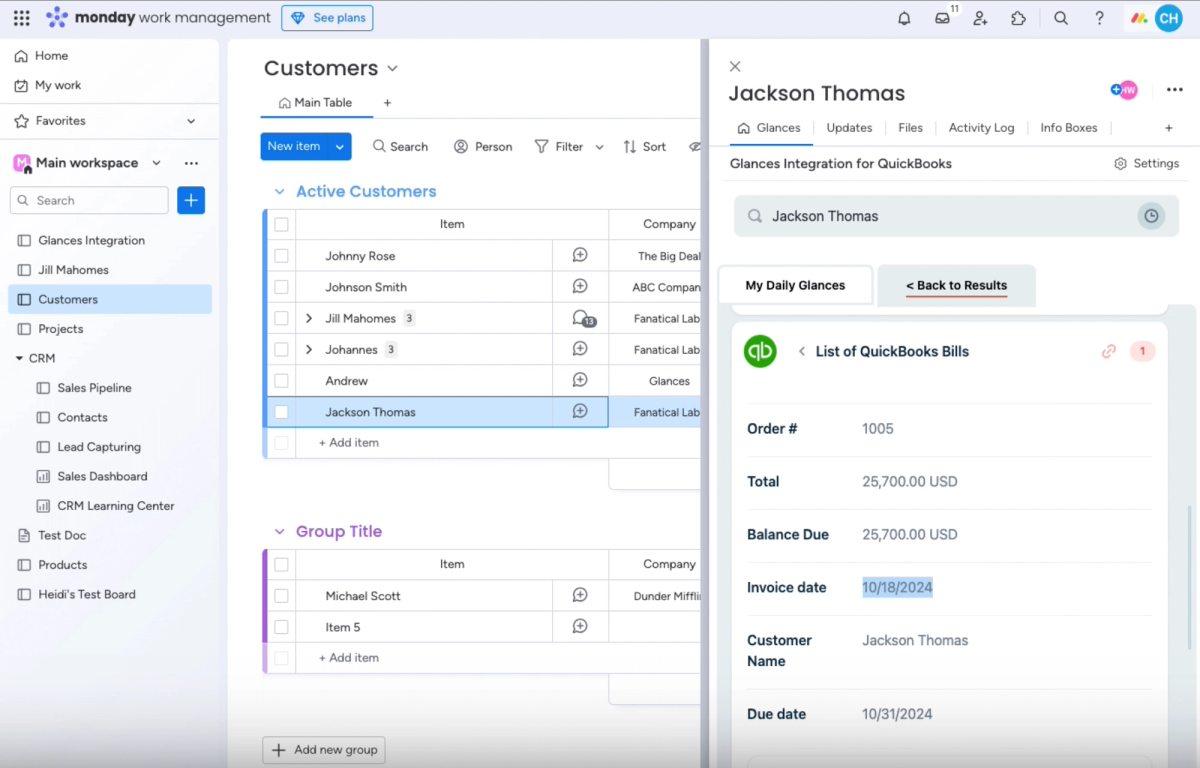1200x768 pixels.
Task: Click Back to Results
Action: 956,285
